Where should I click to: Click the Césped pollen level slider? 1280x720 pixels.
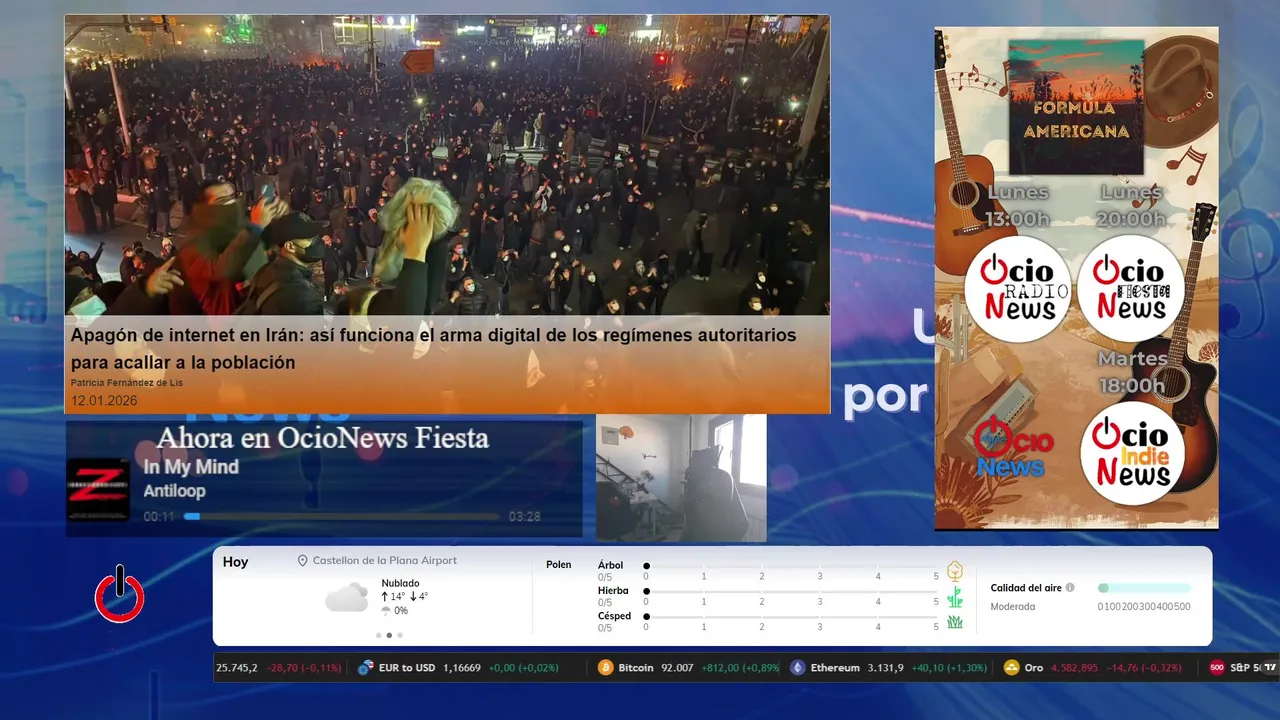coord(792,617)
